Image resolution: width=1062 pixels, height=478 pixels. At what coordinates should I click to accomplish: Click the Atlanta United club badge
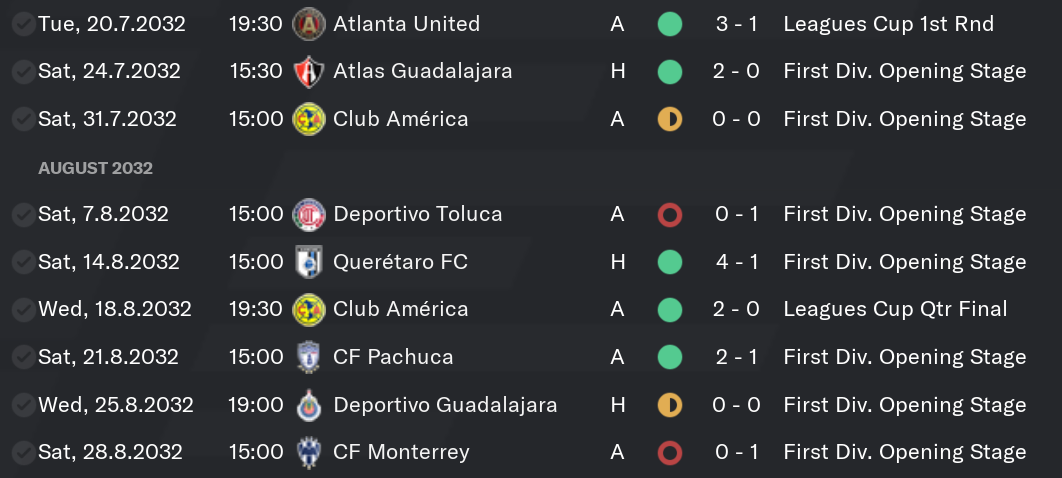pos(308,24)
